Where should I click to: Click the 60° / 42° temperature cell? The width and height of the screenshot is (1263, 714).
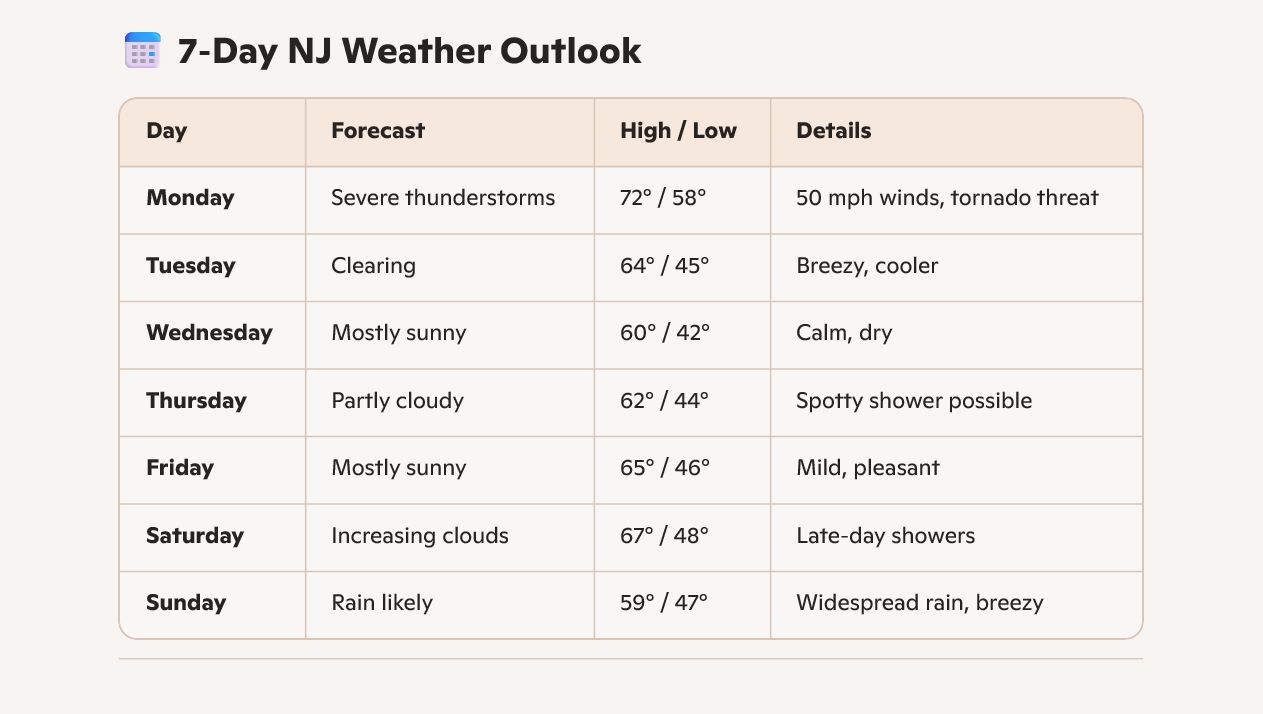click(x=664, y=333)
